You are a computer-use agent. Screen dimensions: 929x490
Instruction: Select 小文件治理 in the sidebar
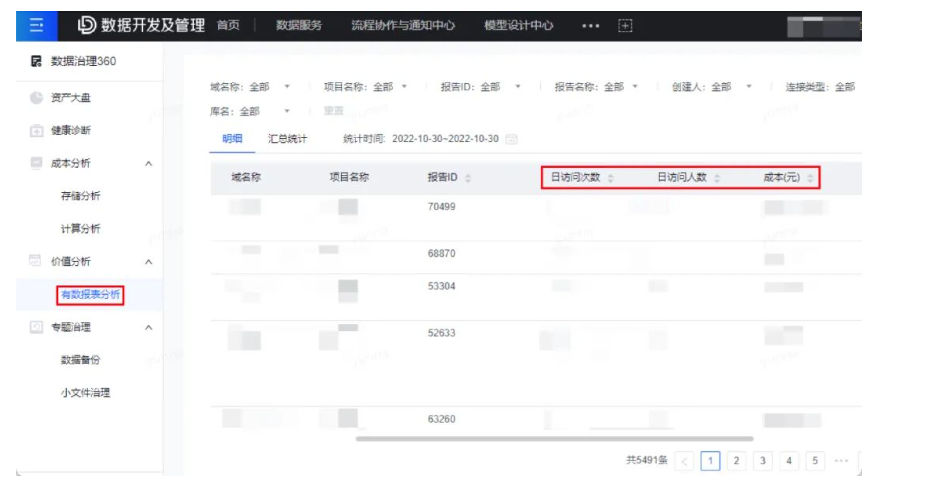pyautogui.click(x=85, y=392)
